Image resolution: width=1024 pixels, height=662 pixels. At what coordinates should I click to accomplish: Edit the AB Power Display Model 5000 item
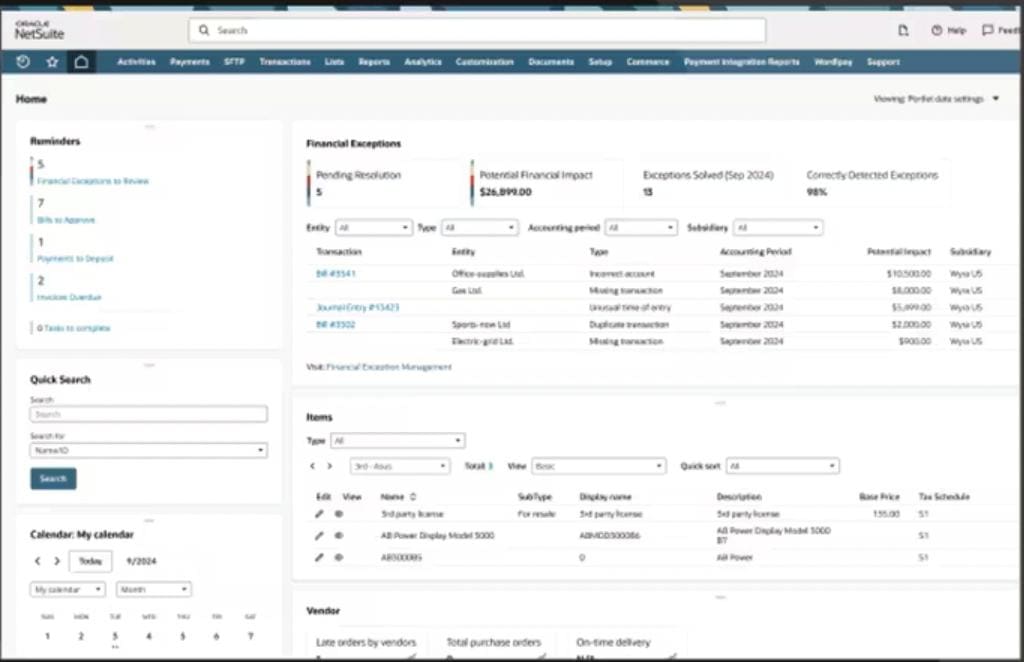click(x=319, y=535)
